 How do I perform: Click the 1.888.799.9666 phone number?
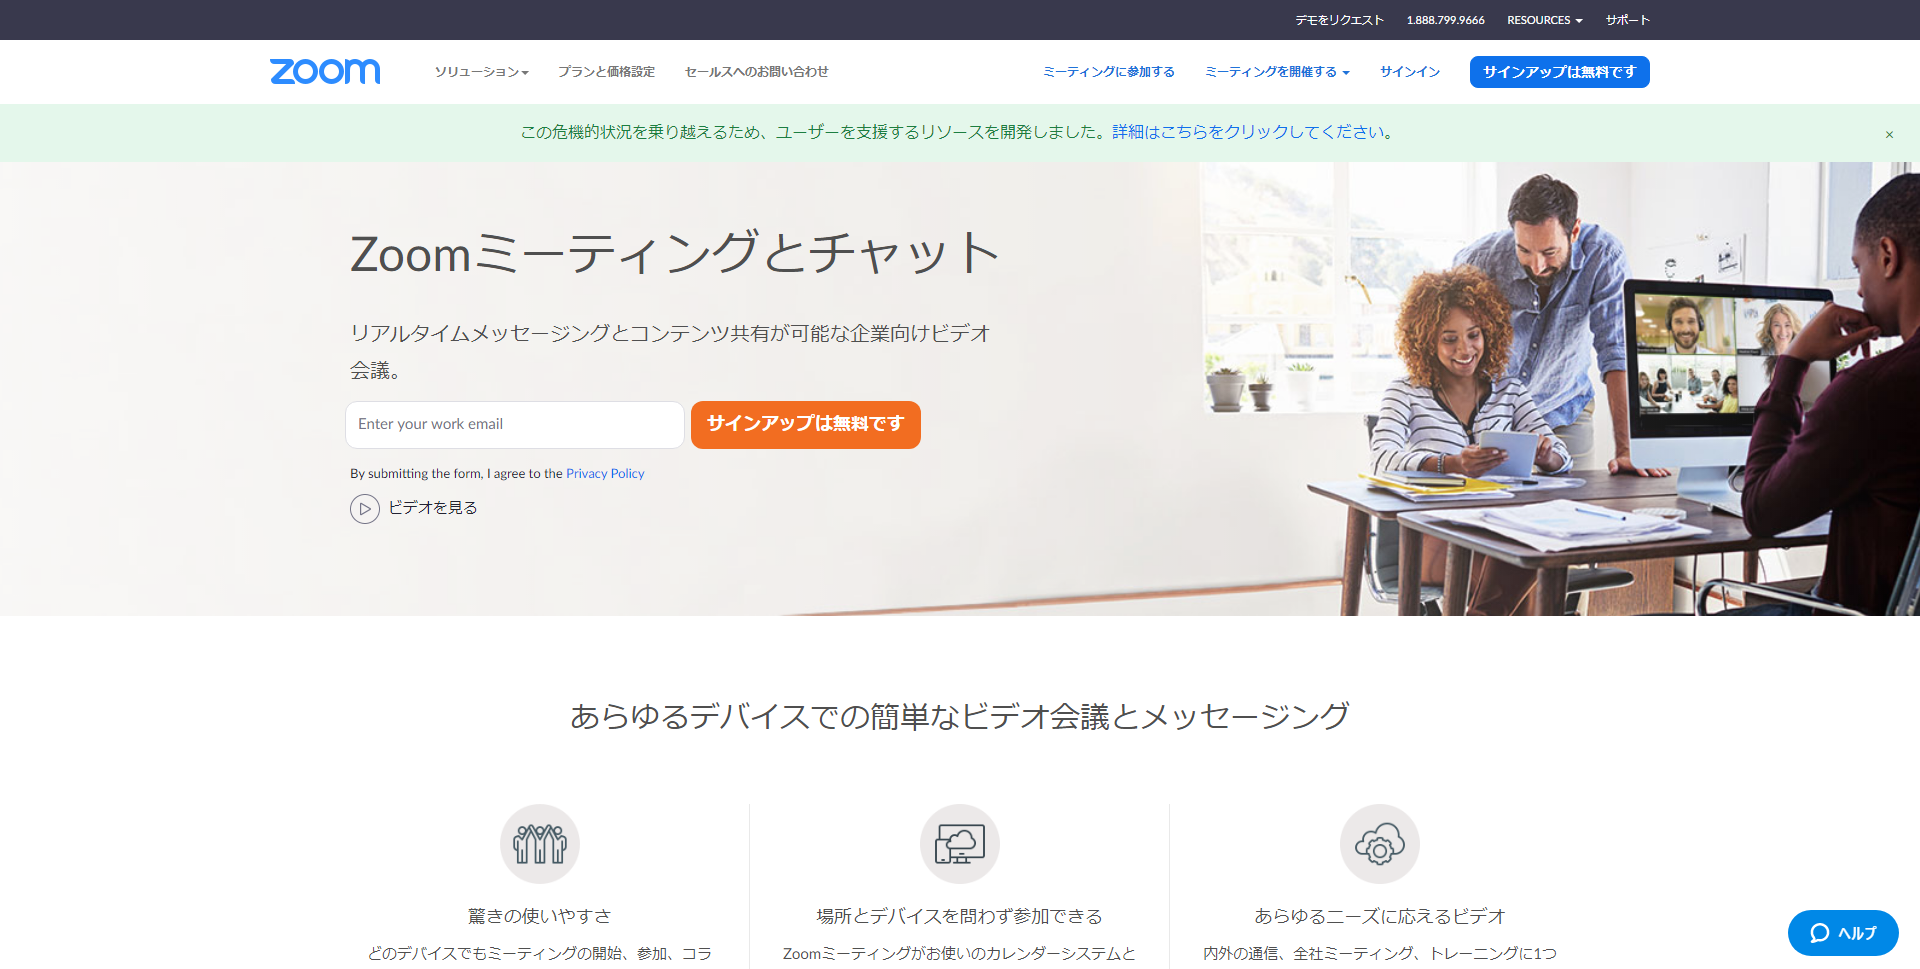click(x=1445, y=20)
